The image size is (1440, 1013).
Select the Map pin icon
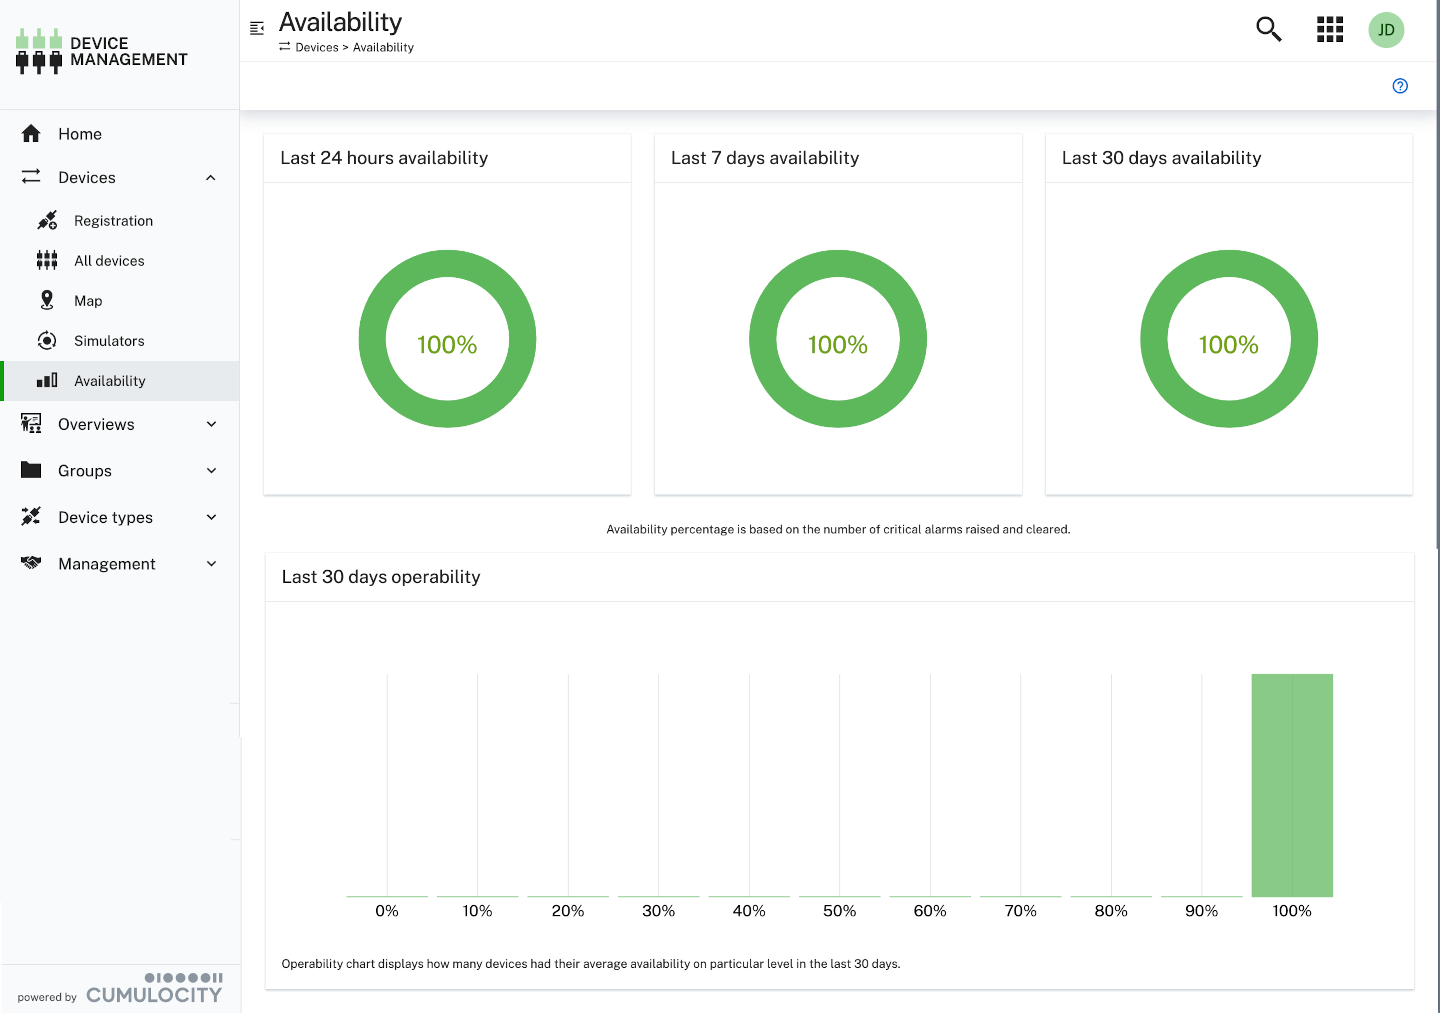point(47,300)
